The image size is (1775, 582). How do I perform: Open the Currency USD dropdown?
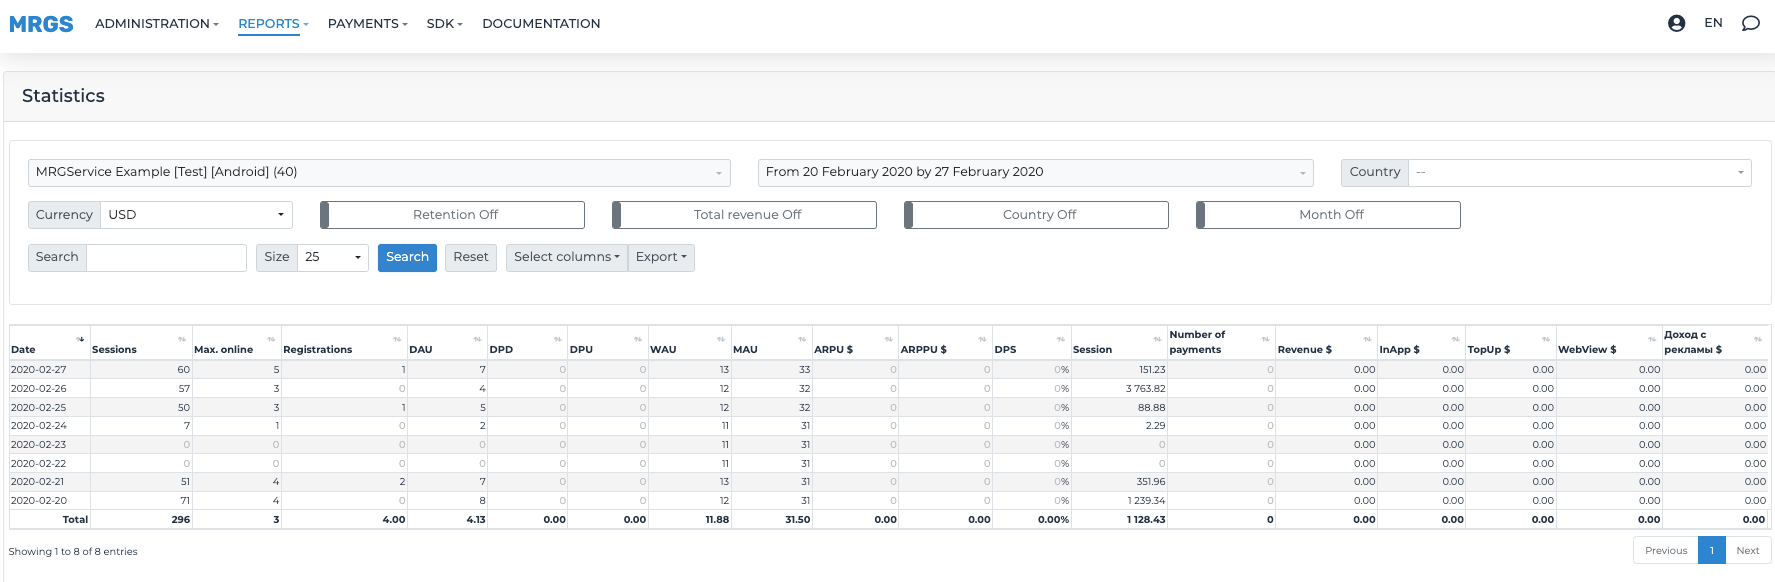point(196,215)
